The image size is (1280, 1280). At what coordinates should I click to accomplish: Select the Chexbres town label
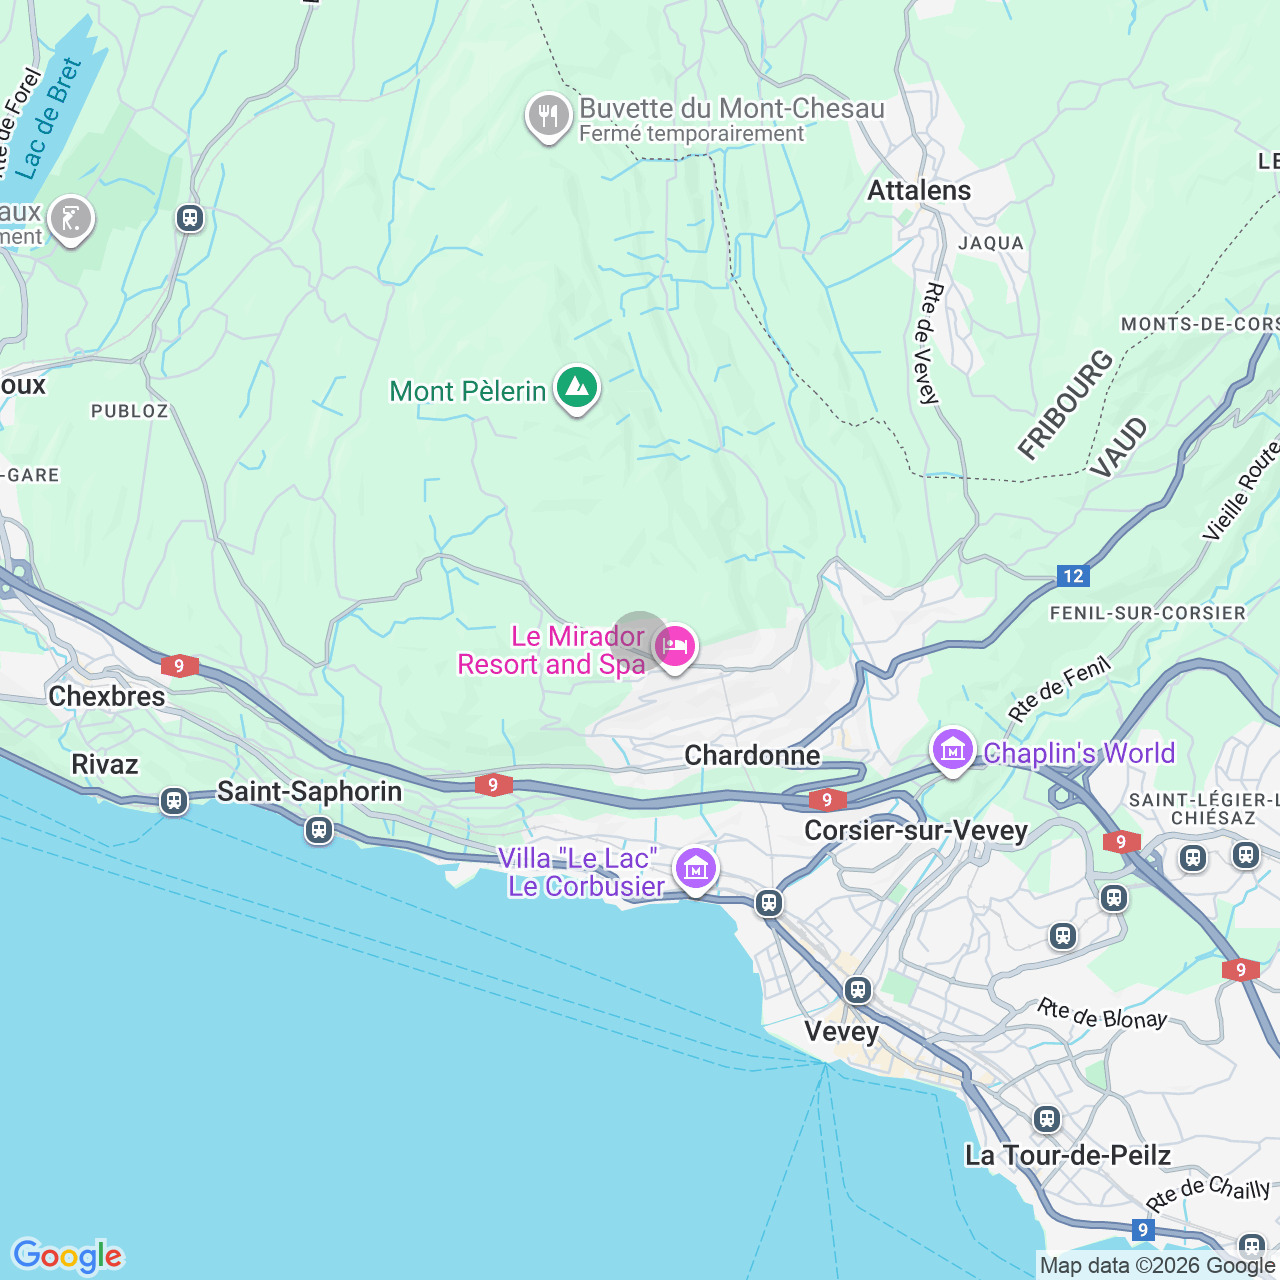click(107, 696)
